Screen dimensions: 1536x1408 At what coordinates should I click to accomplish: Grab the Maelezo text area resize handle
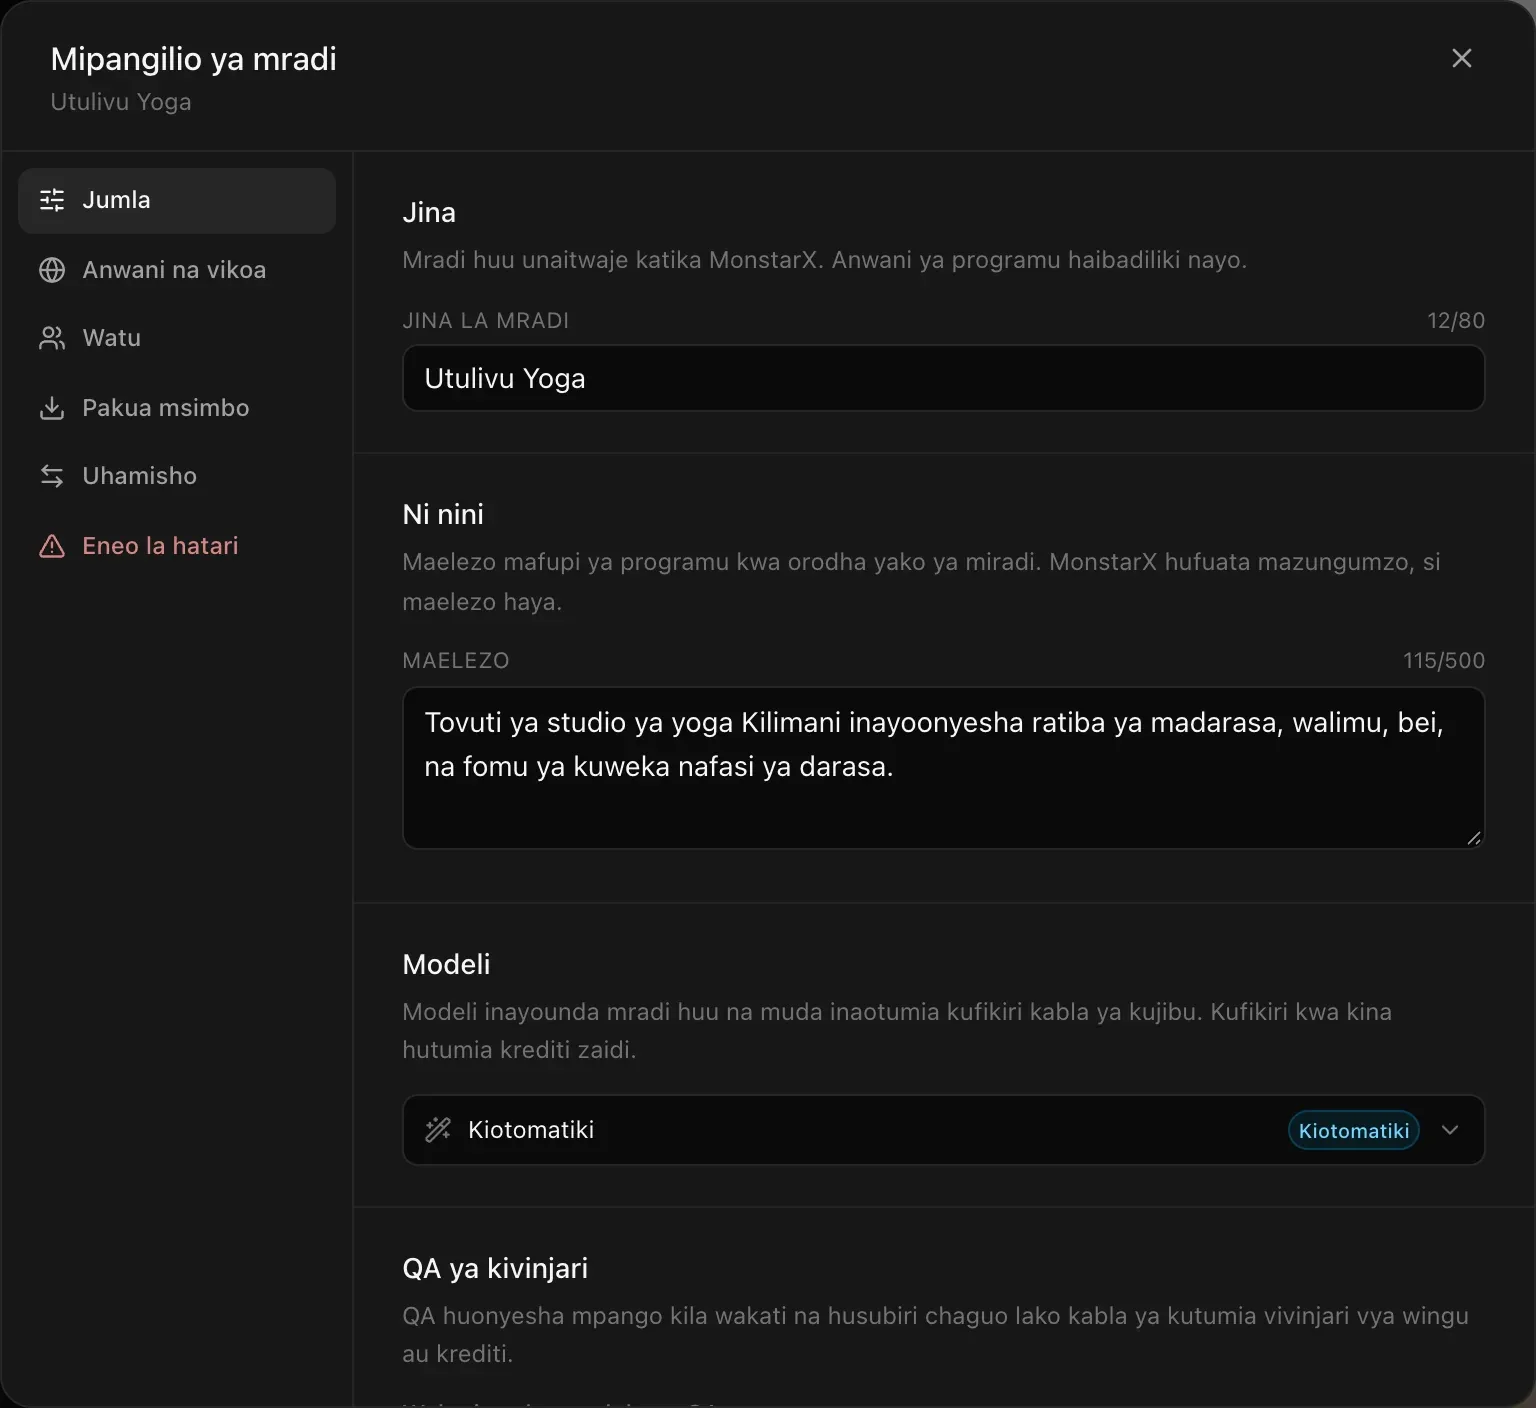[1474, 838]
